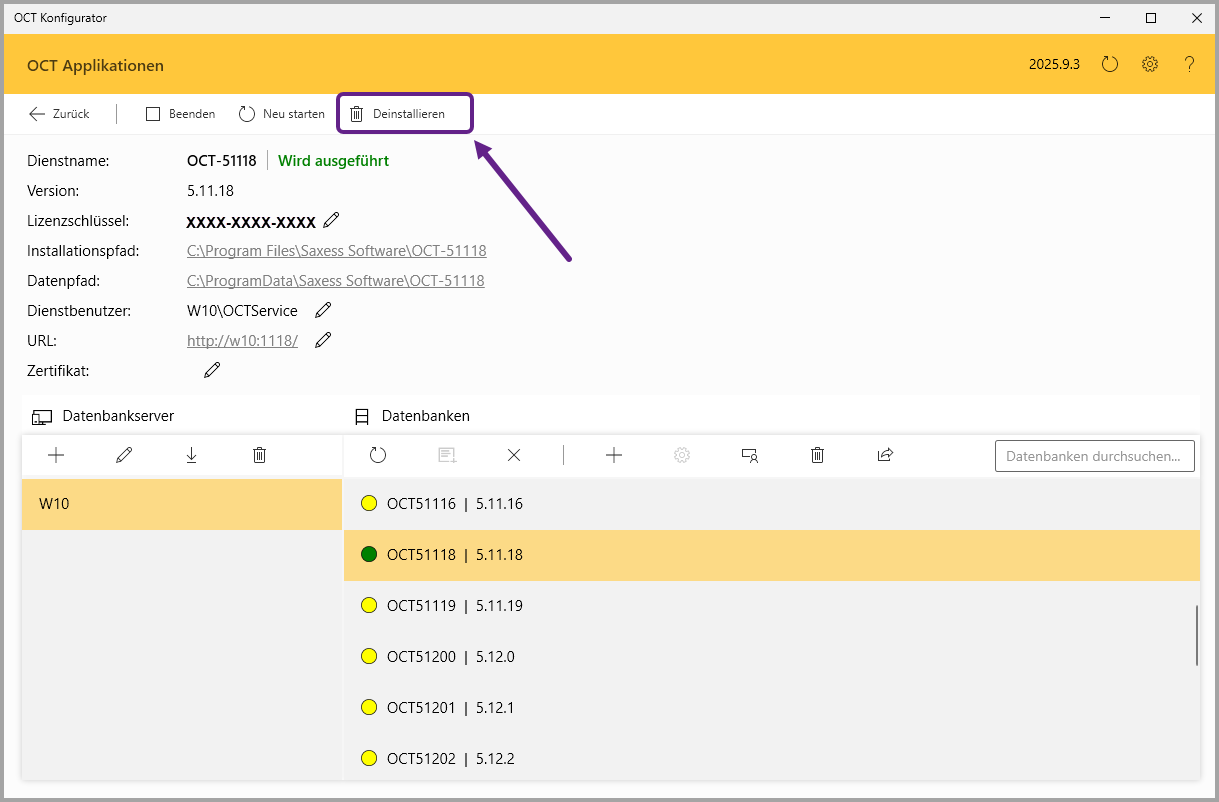Screen dimensions: 1219x802
Task: Add a new database server
Action: 56,455
